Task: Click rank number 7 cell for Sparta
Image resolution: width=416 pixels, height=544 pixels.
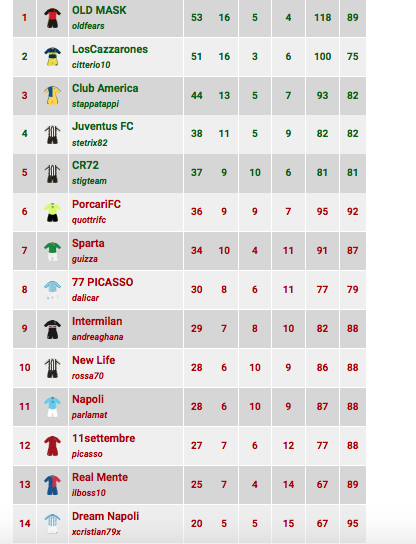Action: tap(24, 251)
